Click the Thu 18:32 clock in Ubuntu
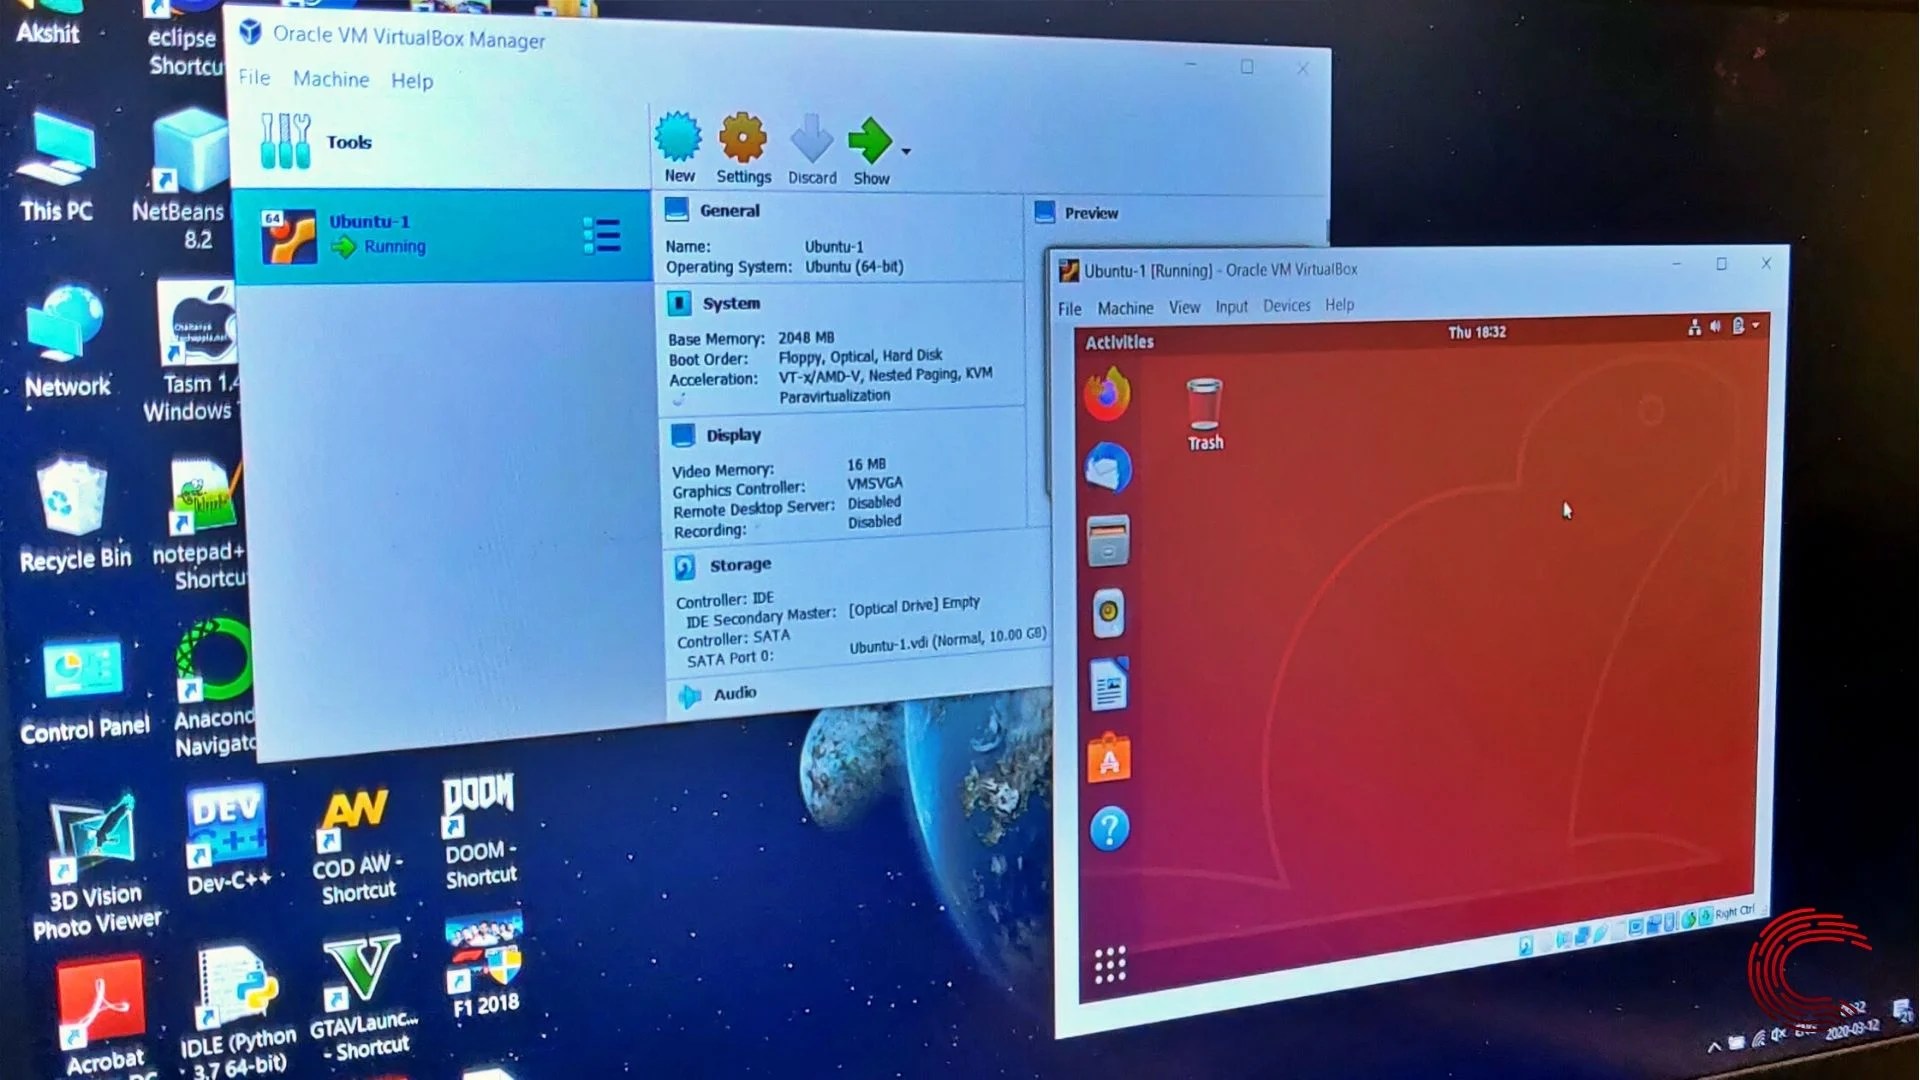1920x1080 pixels. (1477, 332)
